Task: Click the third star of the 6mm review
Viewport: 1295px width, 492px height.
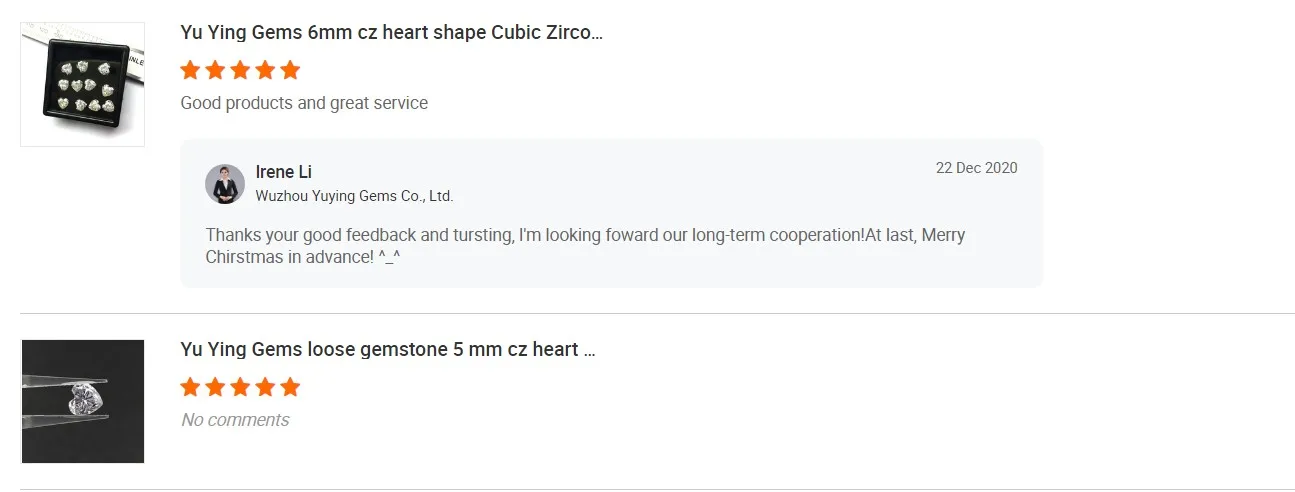Action: (x=240, y=70)
